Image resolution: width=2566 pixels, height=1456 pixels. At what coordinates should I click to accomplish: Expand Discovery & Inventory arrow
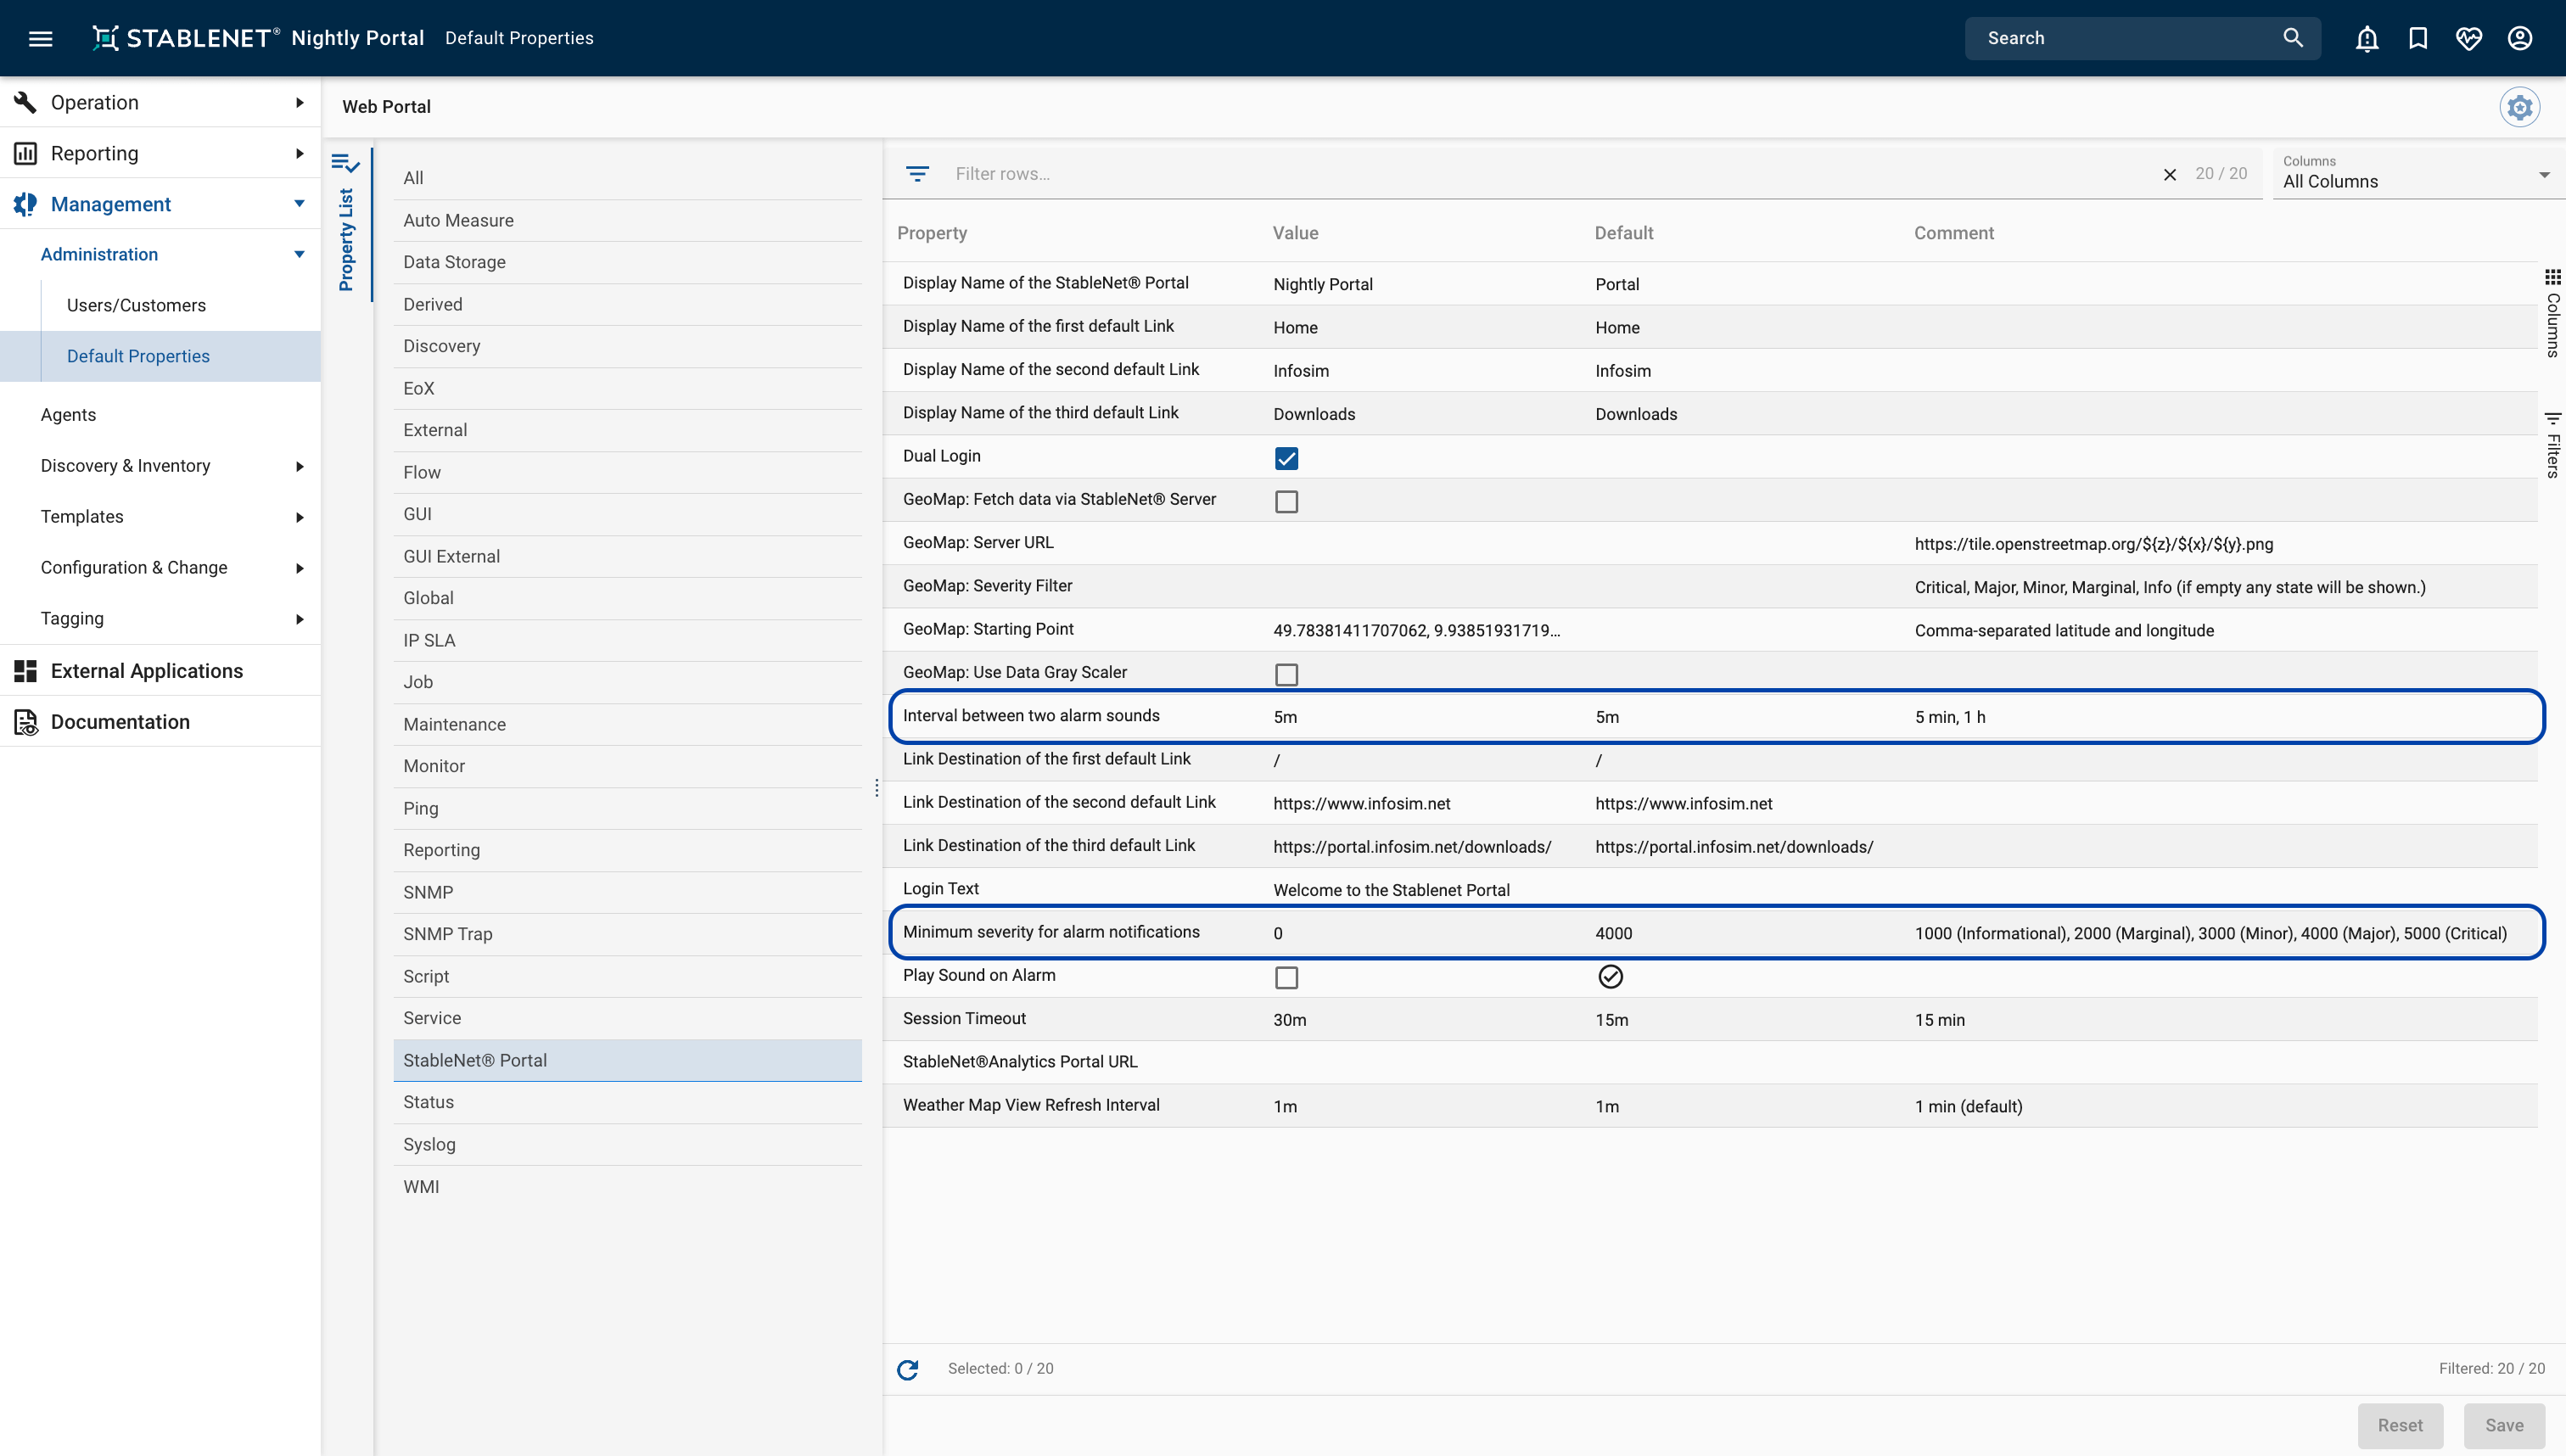(299, 466)
